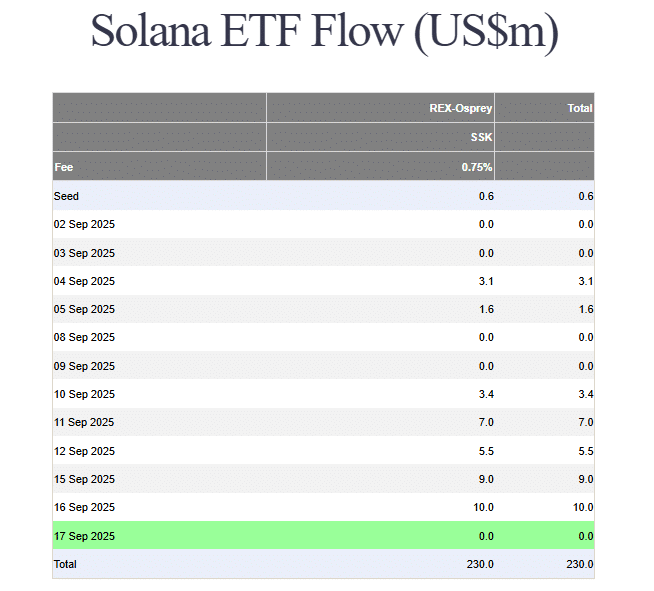Click the Seed row label
This screenshot has width=654, height=591.
[x=66, y=196]
